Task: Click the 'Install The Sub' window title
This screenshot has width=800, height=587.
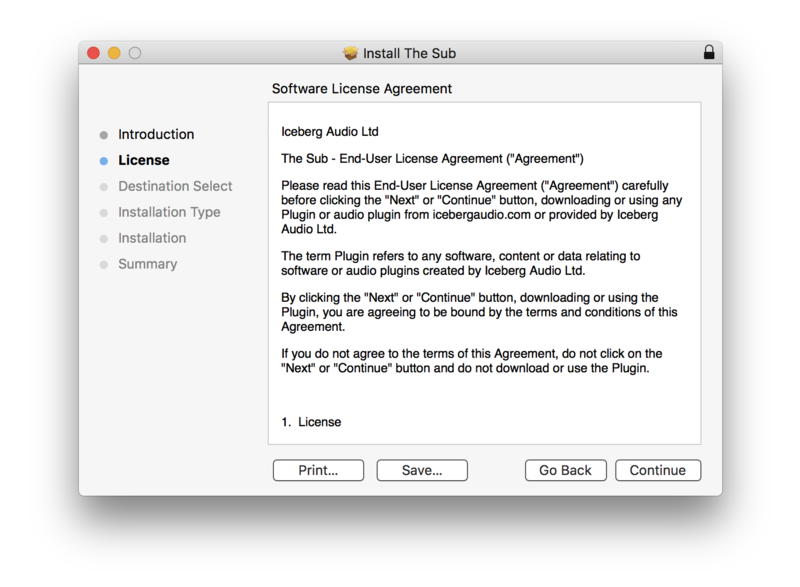Action: tap(409, 53)
